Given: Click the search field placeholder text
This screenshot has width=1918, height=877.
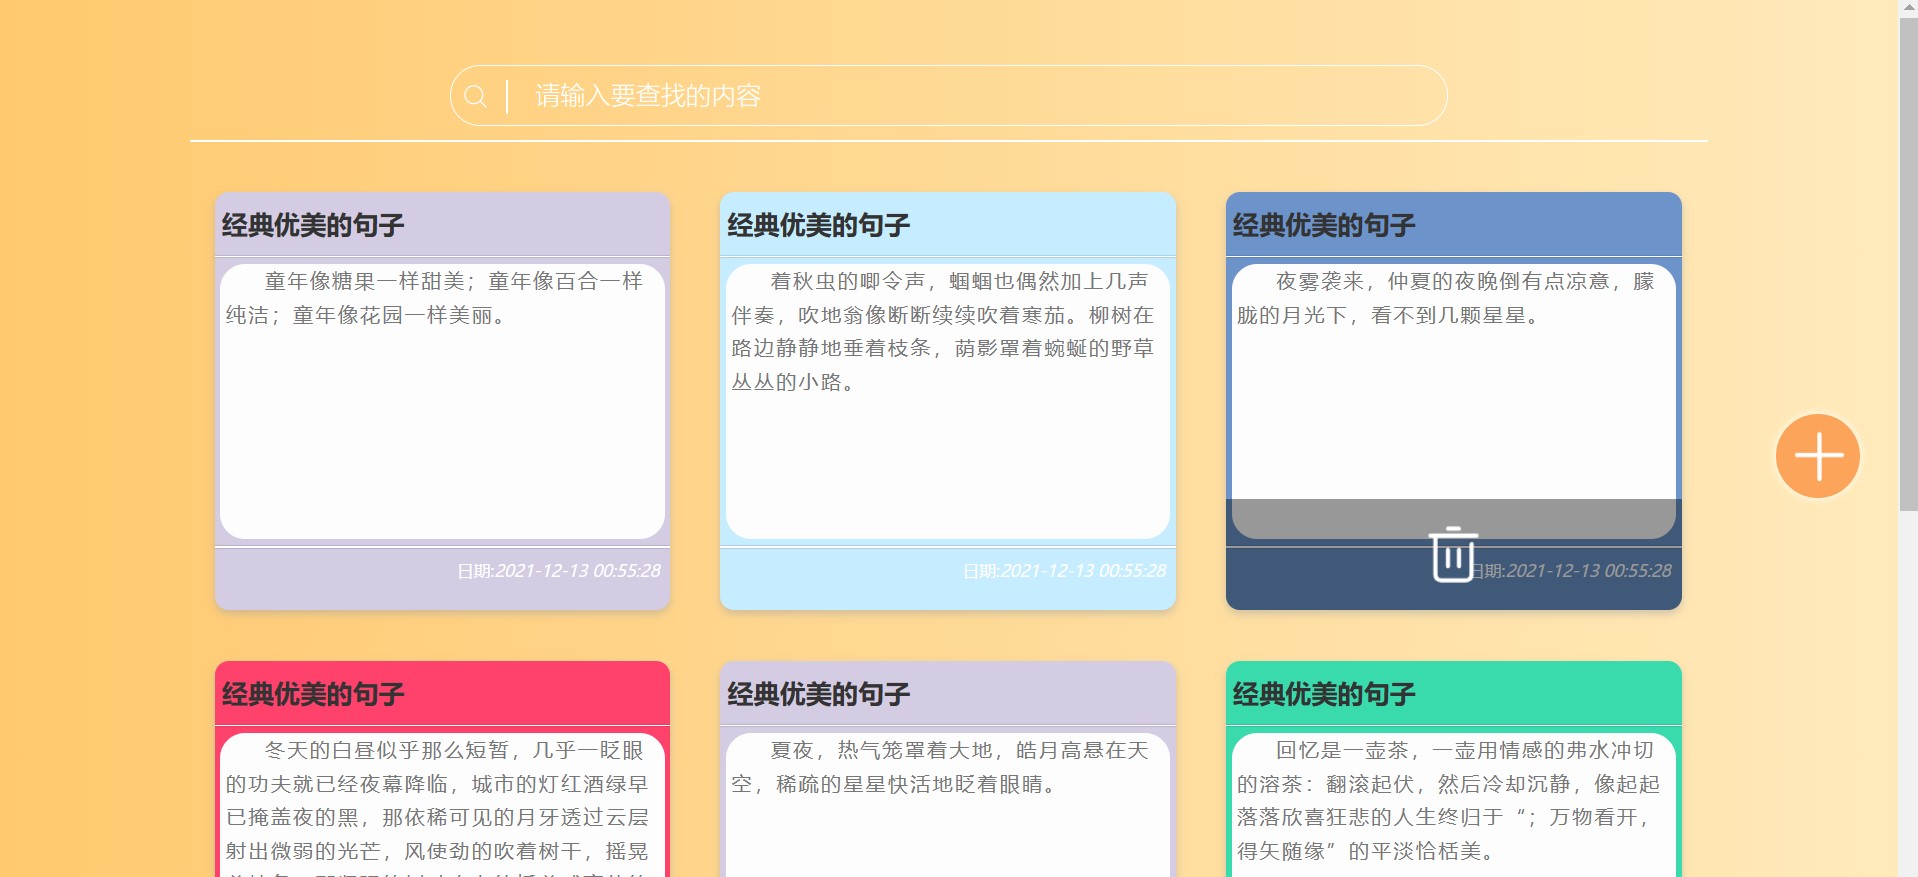Looking at the screenshot, I should (x=648, y=96).
